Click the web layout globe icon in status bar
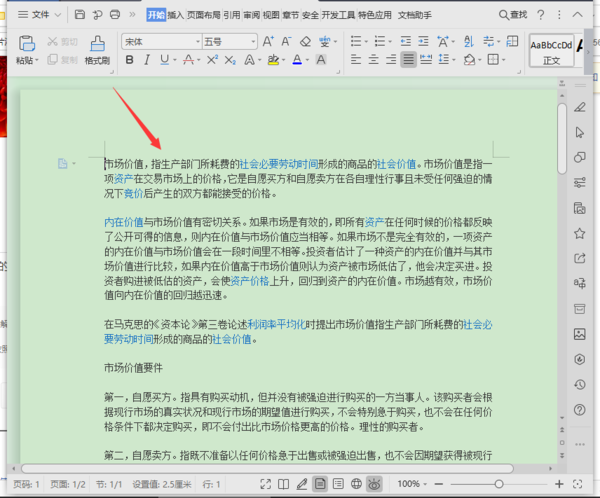This screenshot has height=498, width=600. (x=356, y=484)
